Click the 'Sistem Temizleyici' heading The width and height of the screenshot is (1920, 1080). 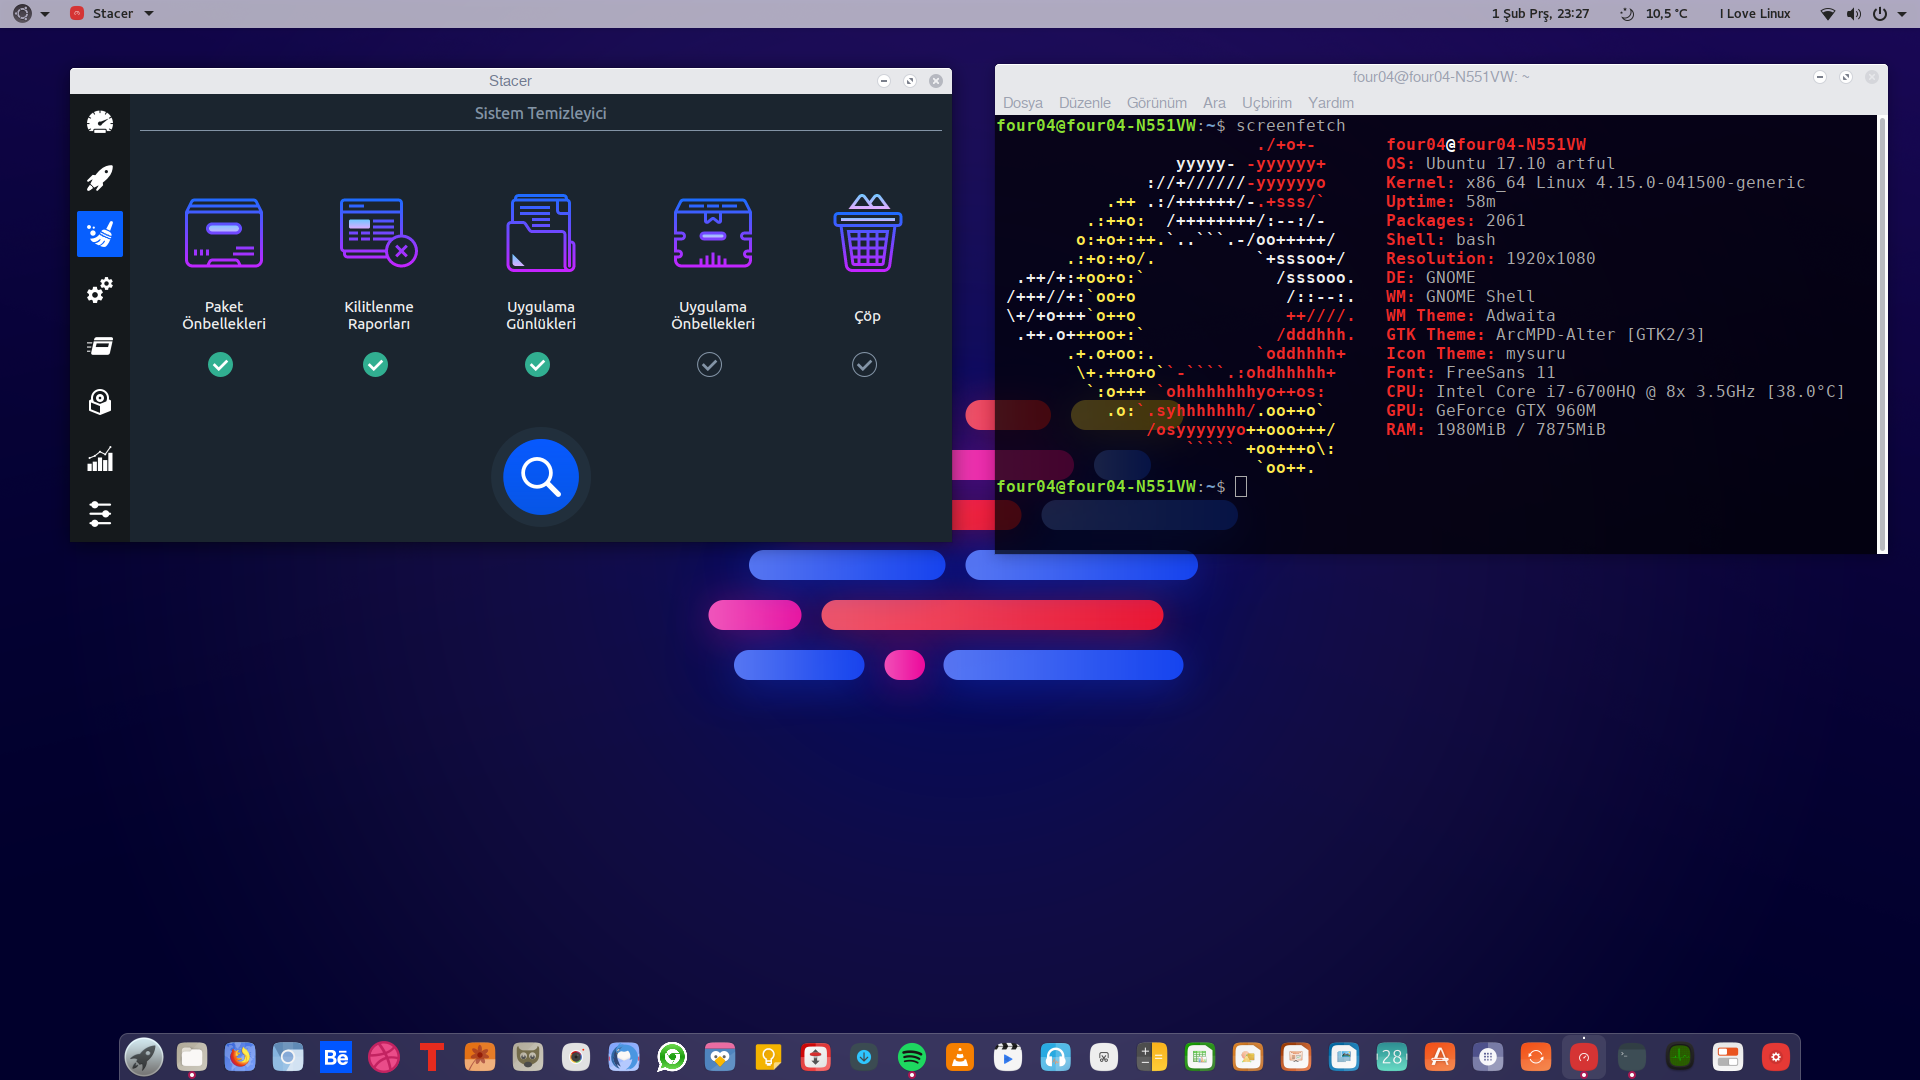(540, 113)
